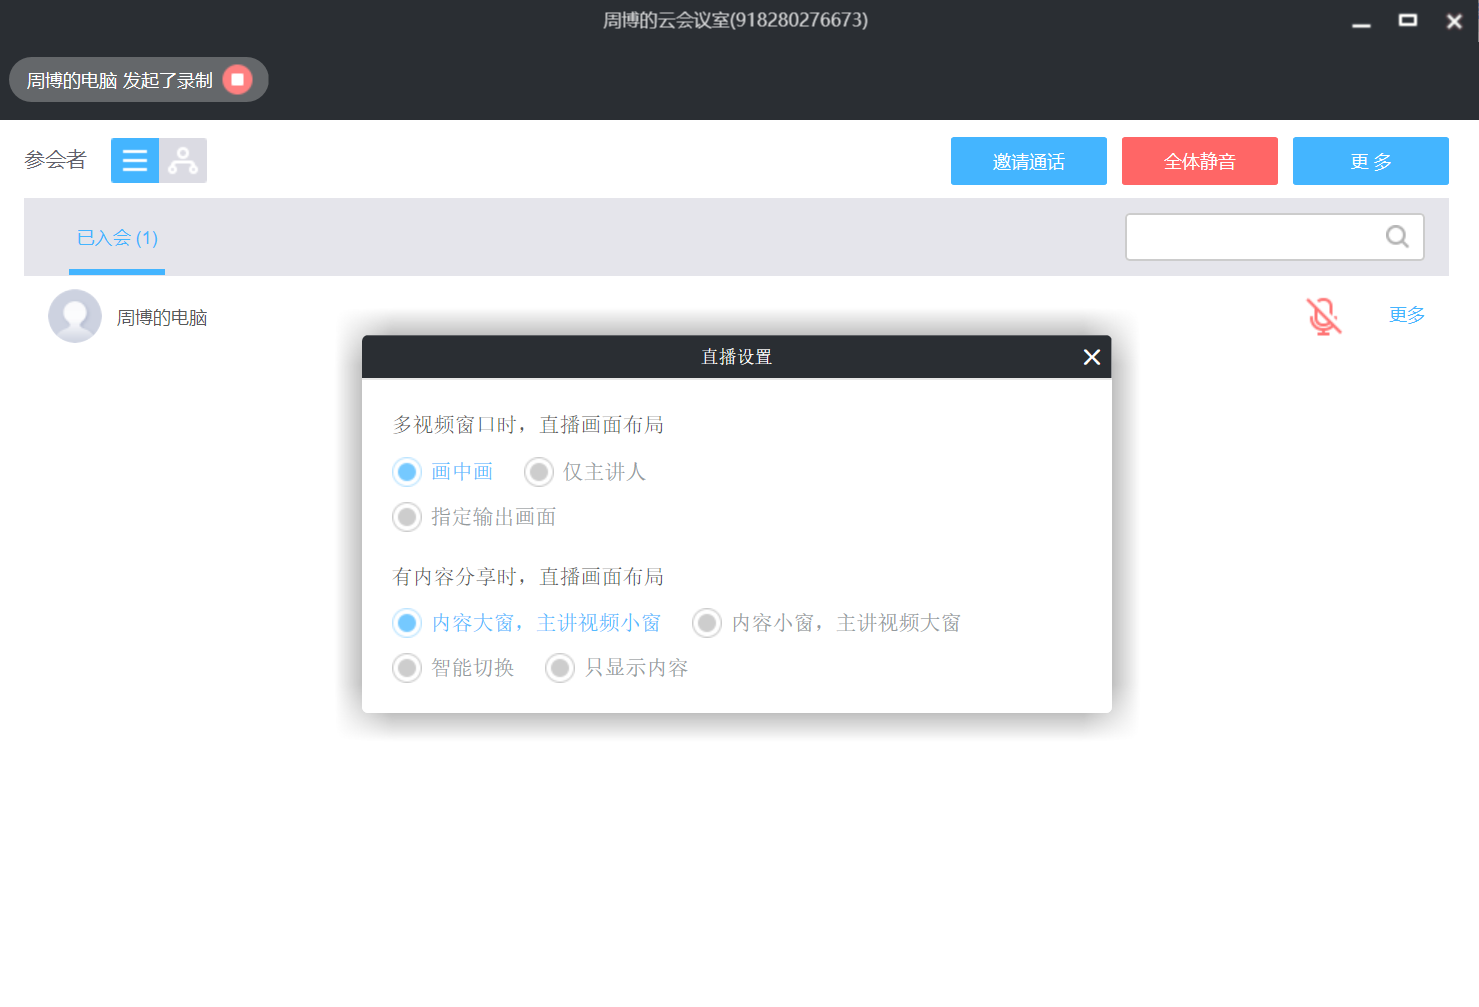This screenshot has height=1007, width=1479.
Task: Click the participant search input field
Action: (1260, 237)
